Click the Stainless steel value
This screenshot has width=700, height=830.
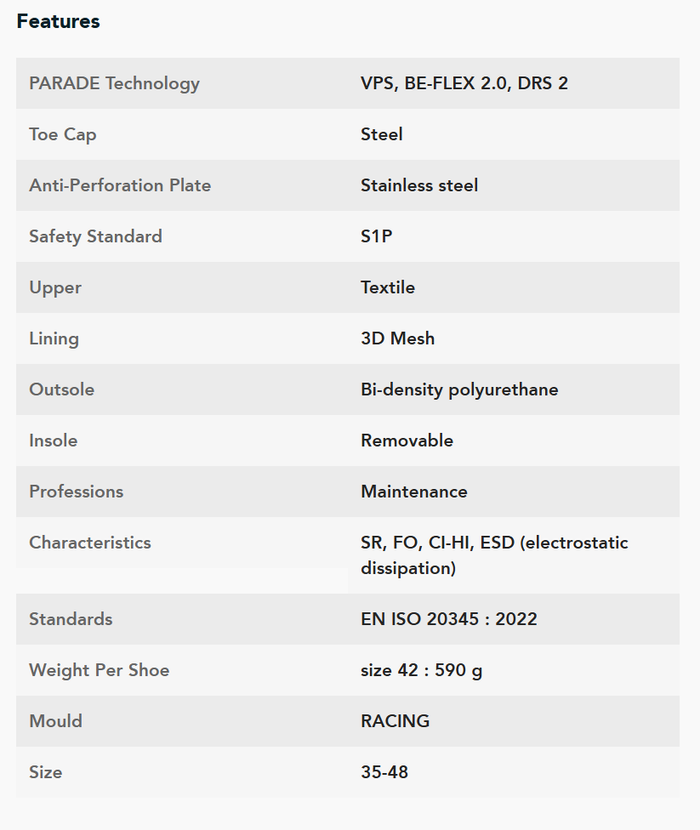point(419,185)
